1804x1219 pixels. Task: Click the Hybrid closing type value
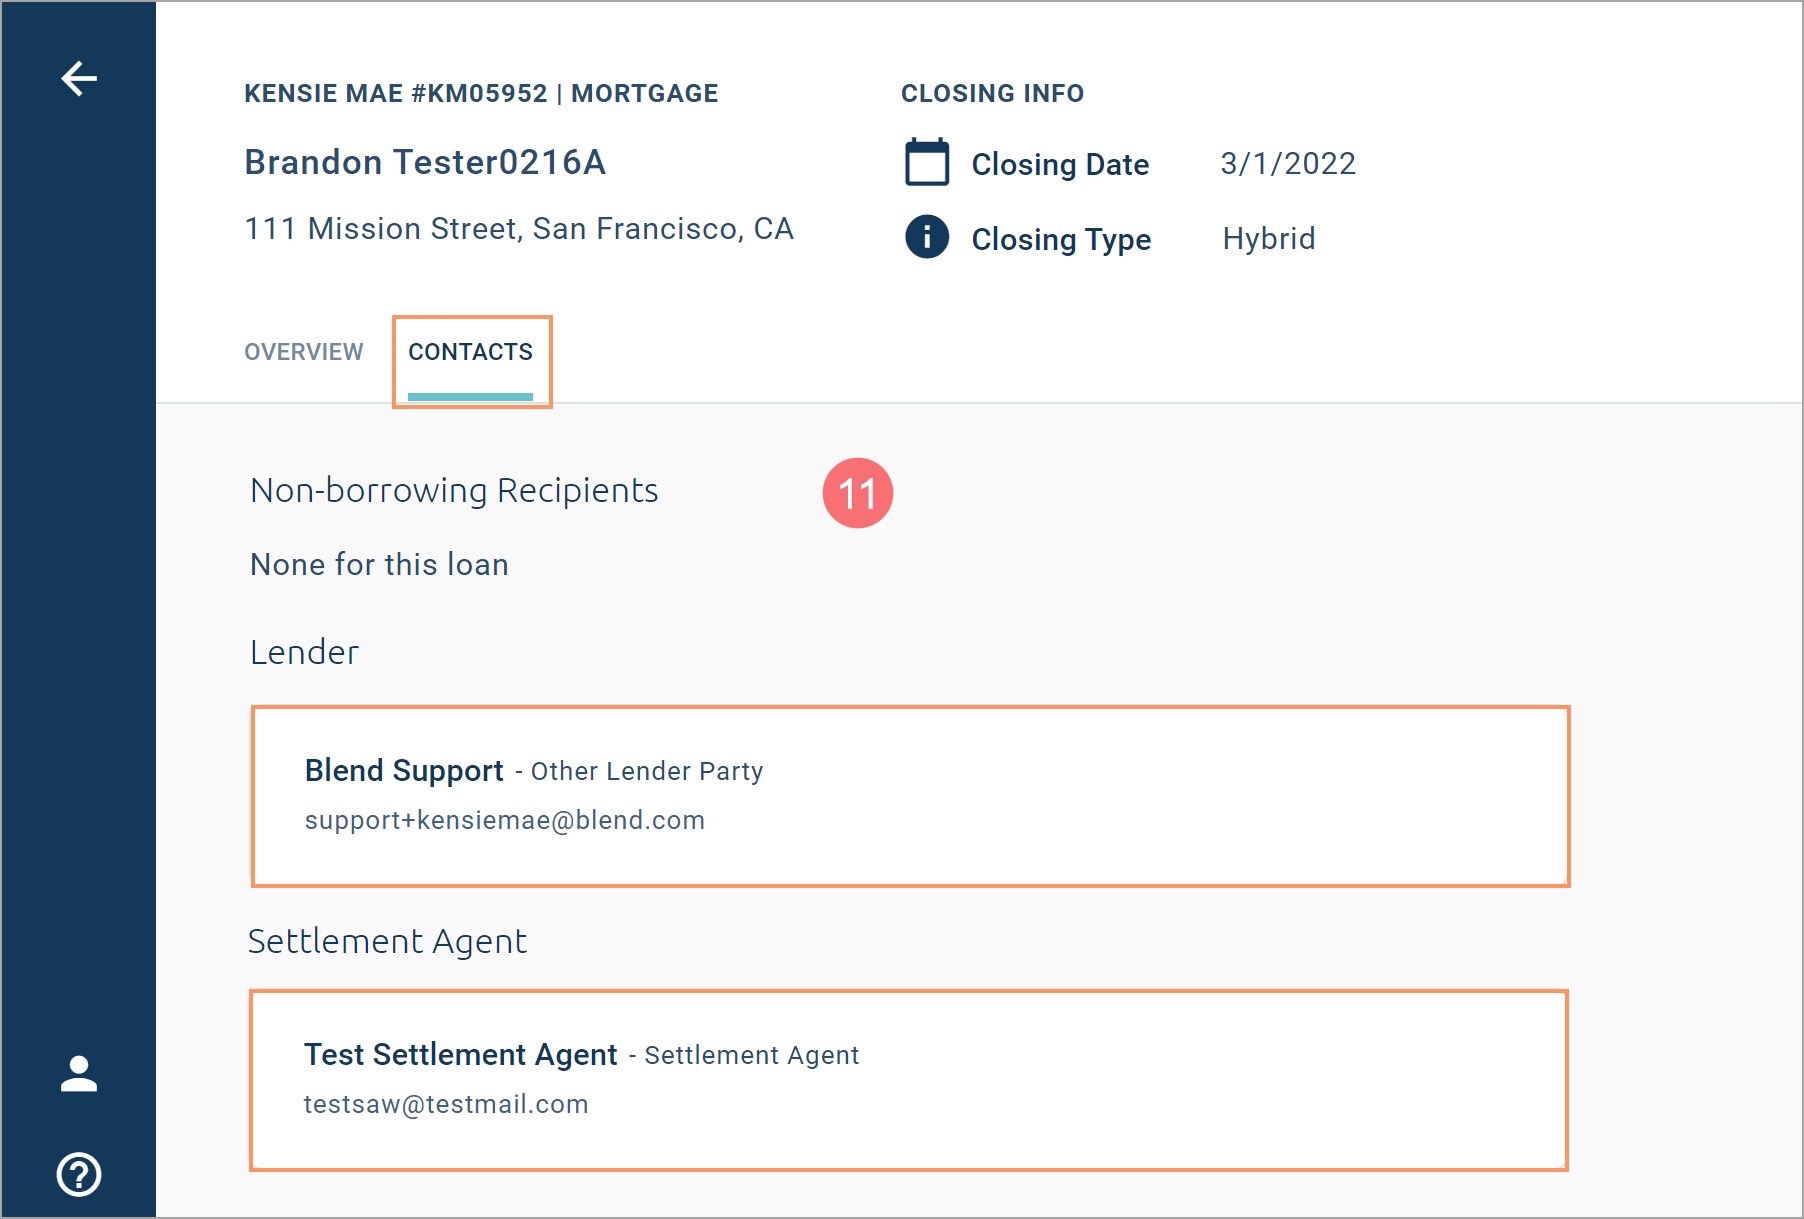point(1269,239)
